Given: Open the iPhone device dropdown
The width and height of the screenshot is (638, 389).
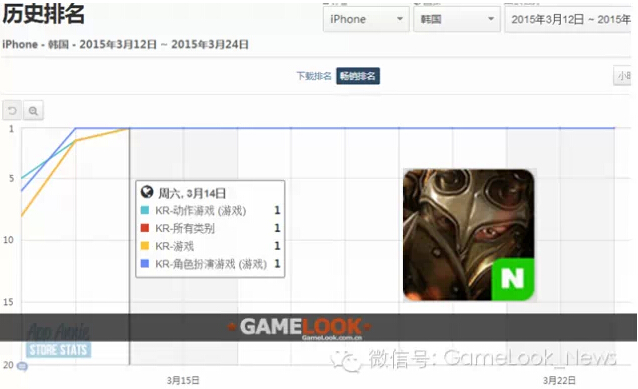Looking at the screenshot, I should click(x=366, y=19).
